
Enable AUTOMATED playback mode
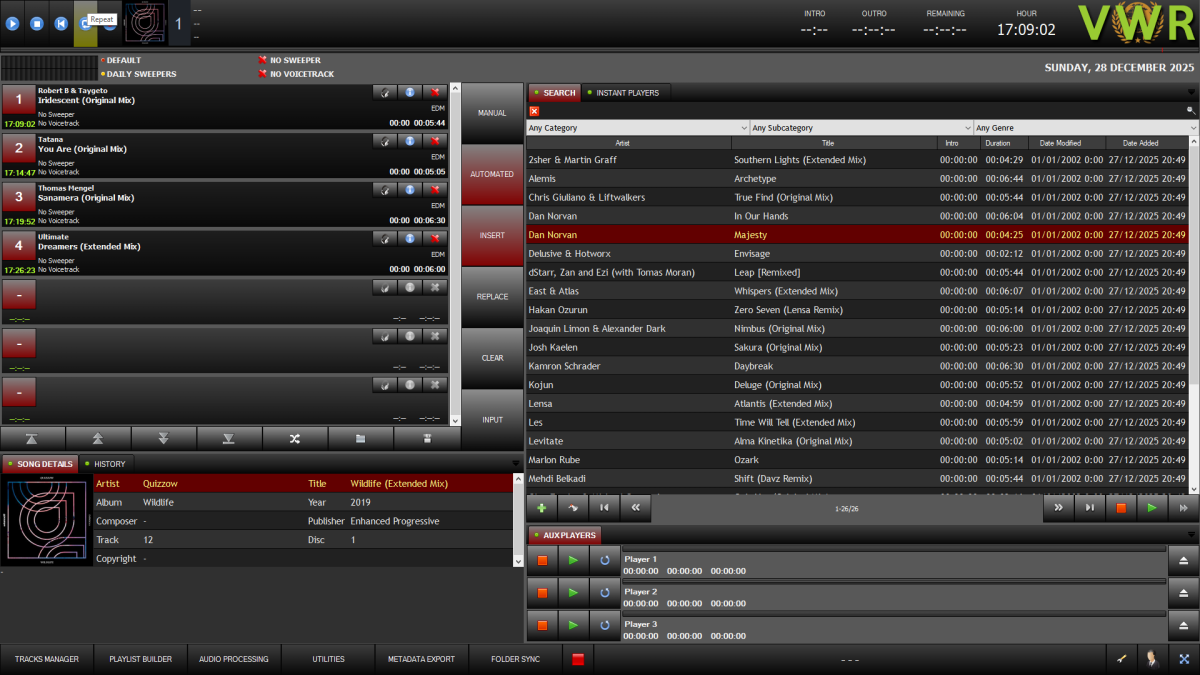click(x=492, y=174)
